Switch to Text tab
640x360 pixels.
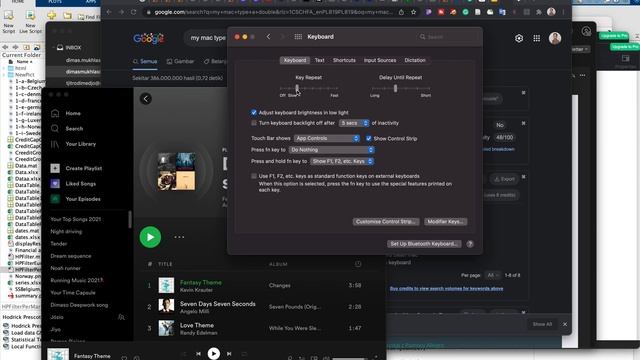[320, 60]
